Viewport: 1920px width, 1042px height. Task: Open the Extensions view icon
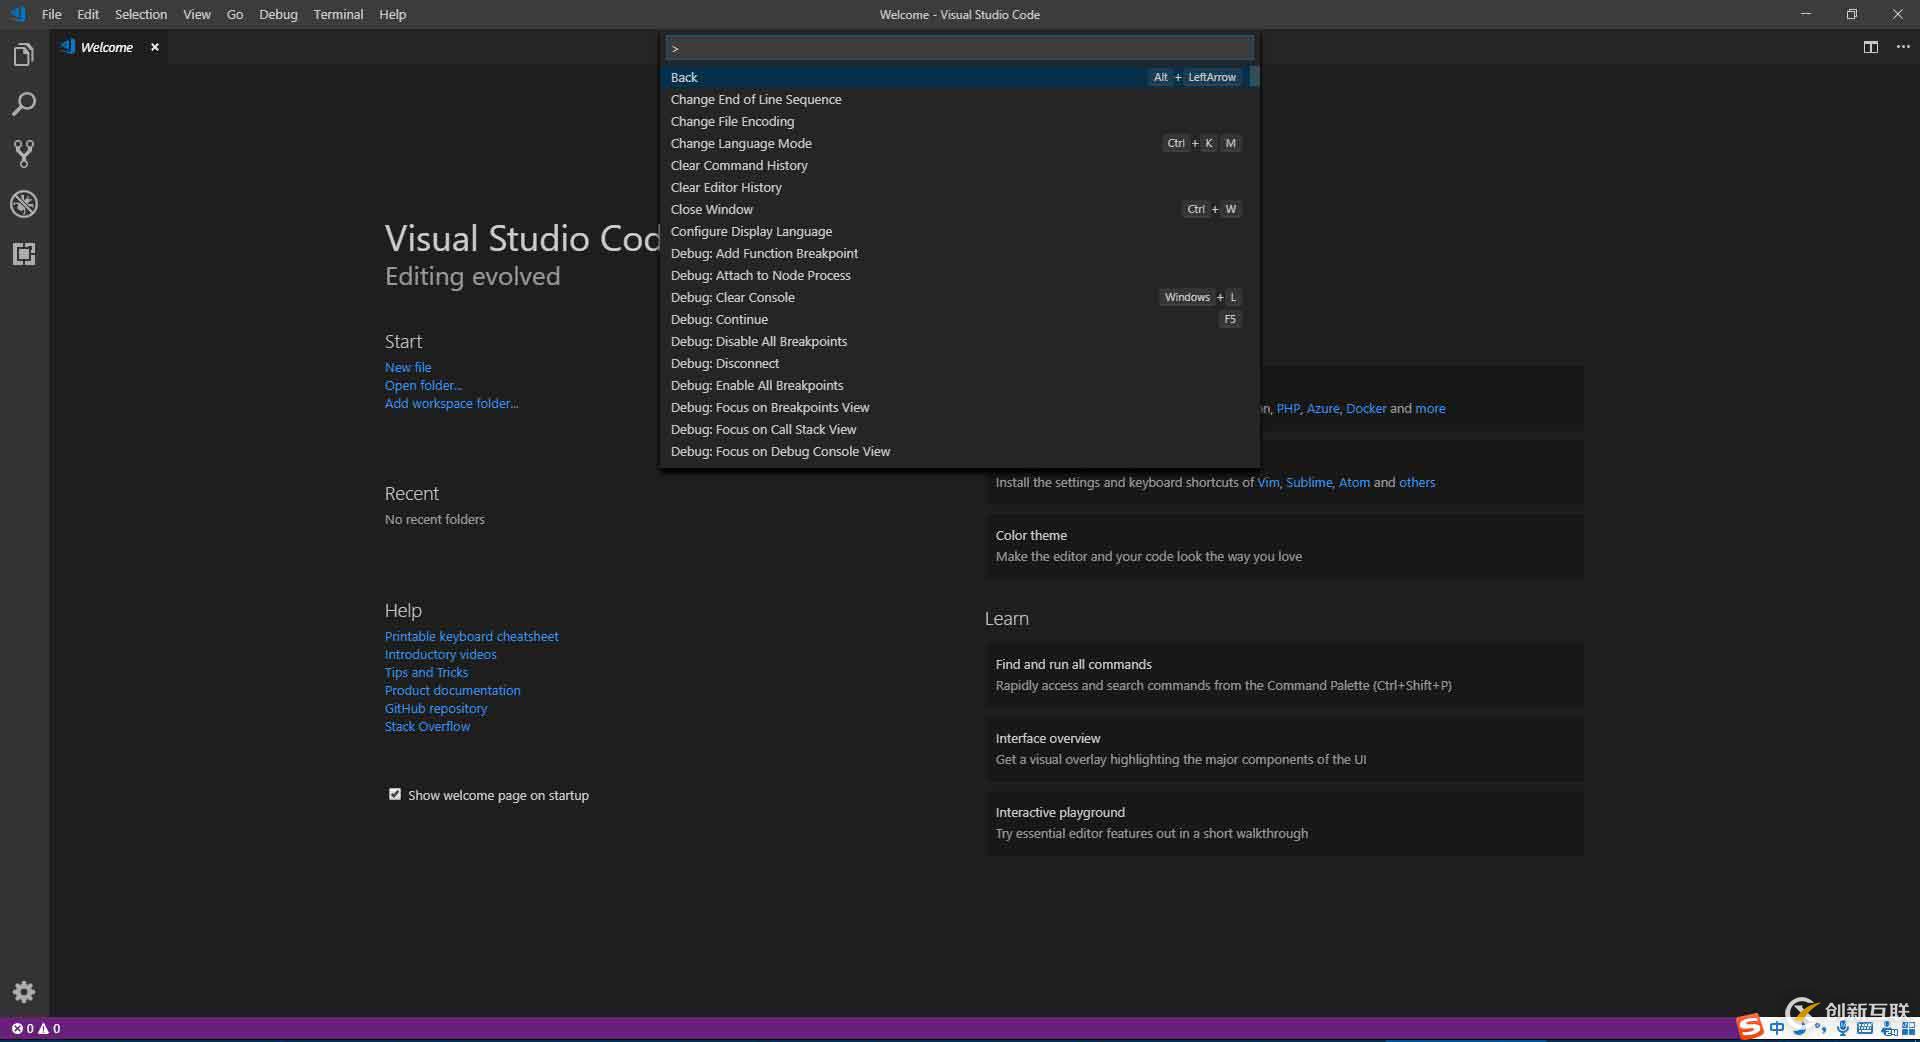pos(24,254)
